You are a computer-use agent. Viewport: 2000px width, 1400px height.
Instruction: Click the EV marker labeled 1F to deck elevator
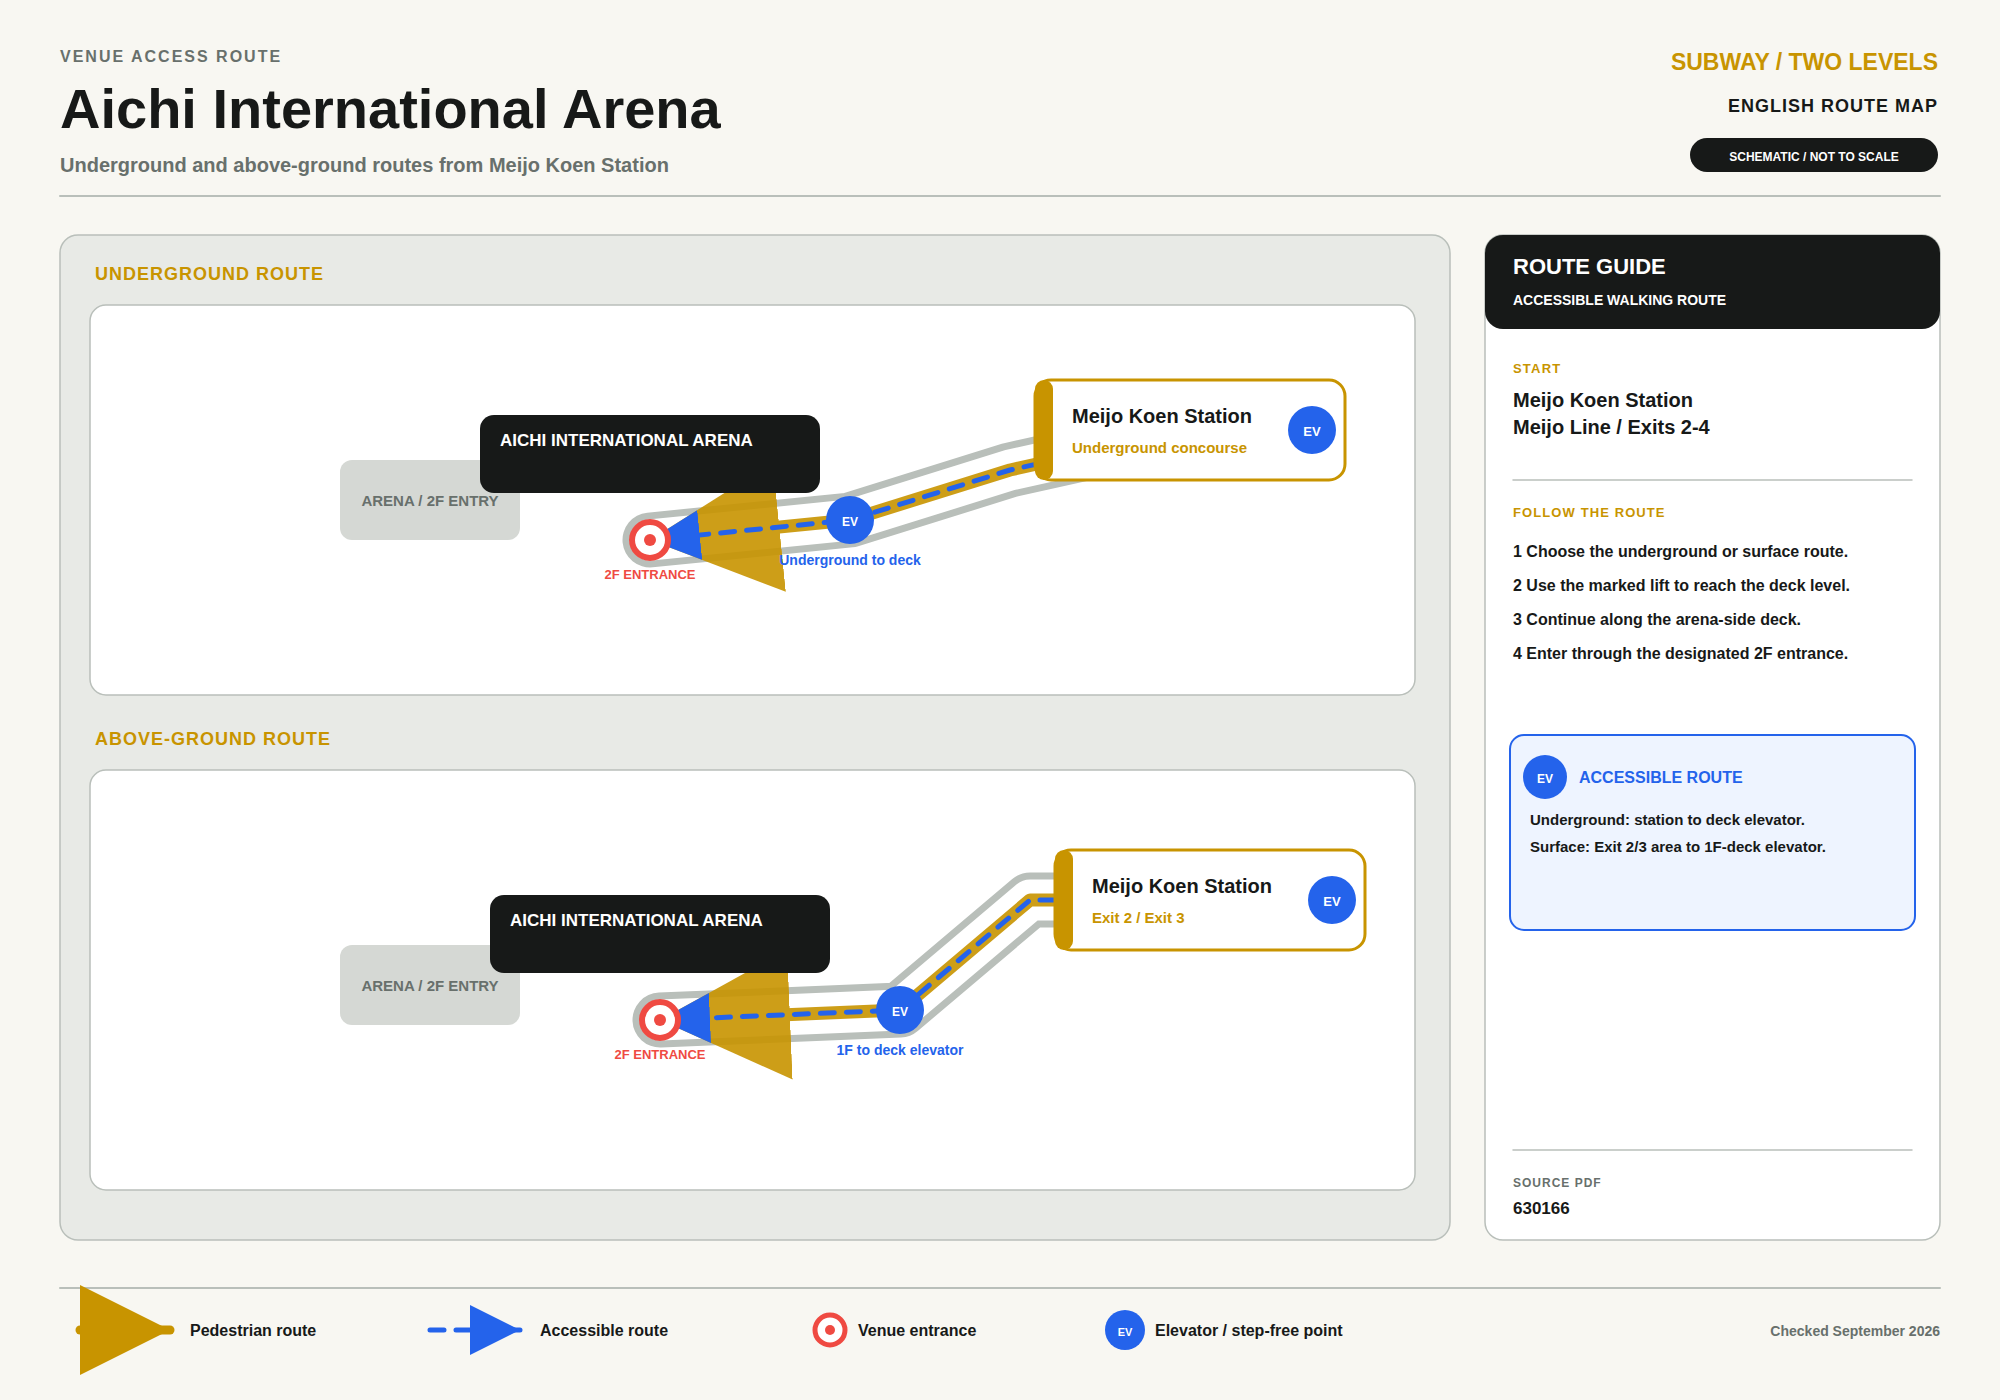click(900, 1010)
